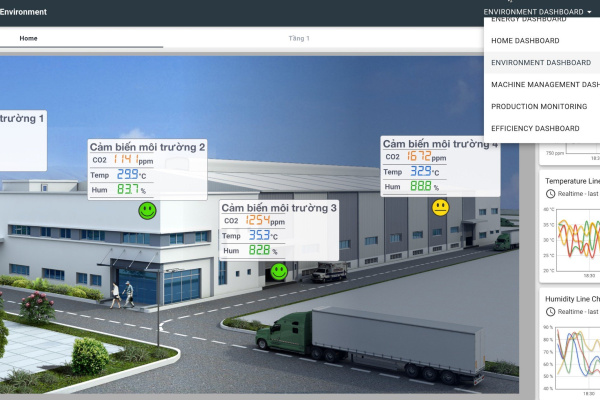Click CO2 value on sensor 2 card
Screen dimensions: 600x400
125,160
